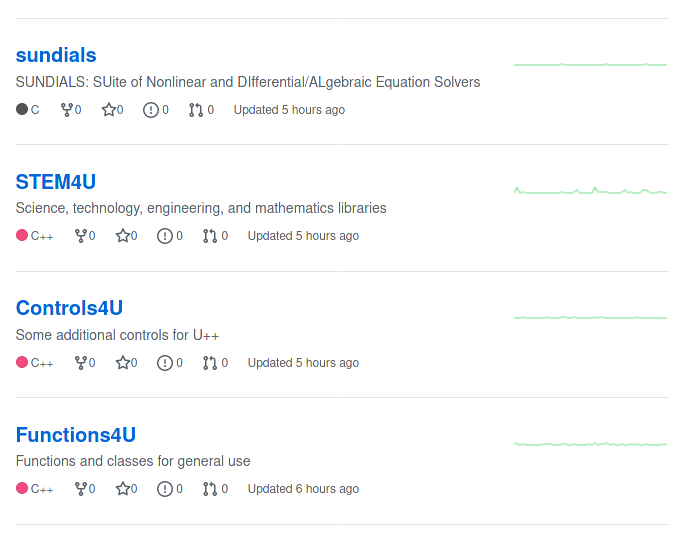Open sundials pull requests icon
This screenshot has width=692, height=554.
195,110
